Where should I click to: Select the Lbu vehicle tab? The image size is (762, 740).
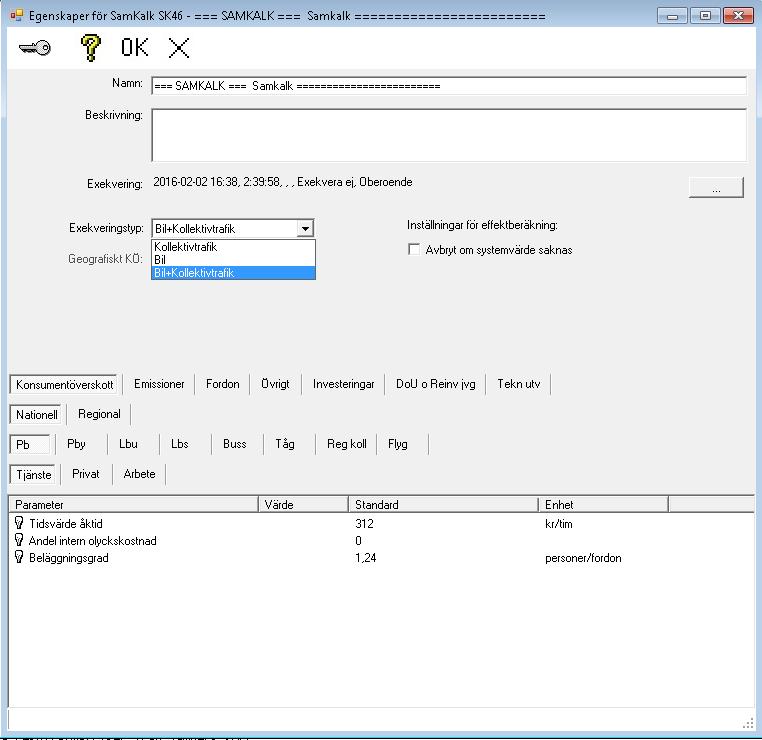coord(128,444)
